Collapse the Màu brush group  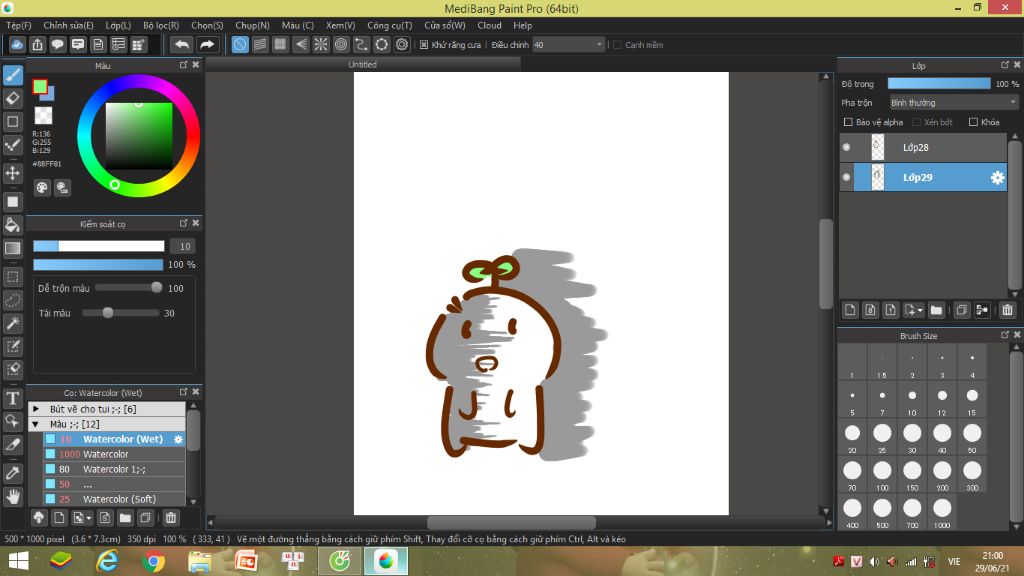[x=36, y=424]
